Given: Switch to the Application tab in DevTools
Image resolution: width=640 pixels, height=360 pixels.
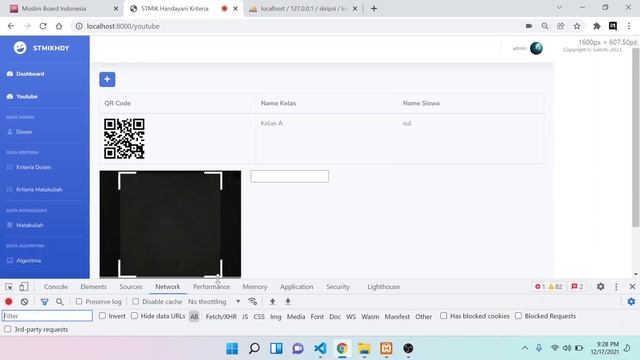Looking at the screenshot, I should (296, 287).
